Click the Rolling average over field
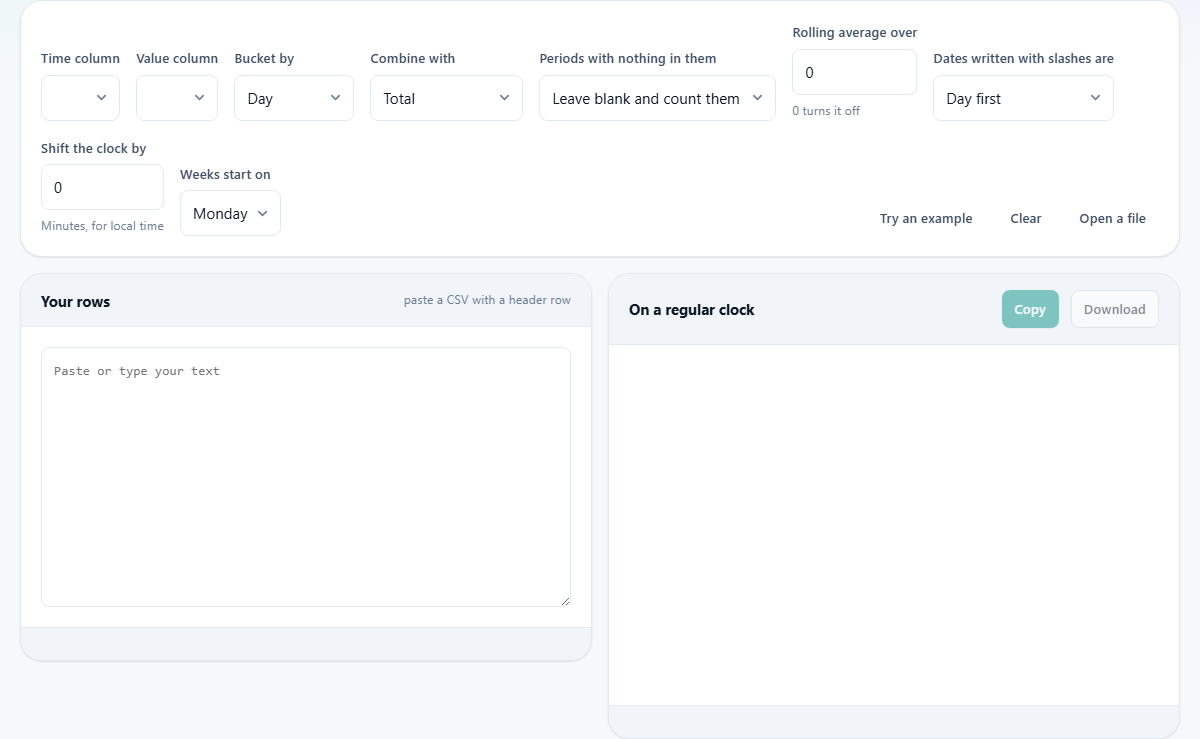 coord(854,72)
